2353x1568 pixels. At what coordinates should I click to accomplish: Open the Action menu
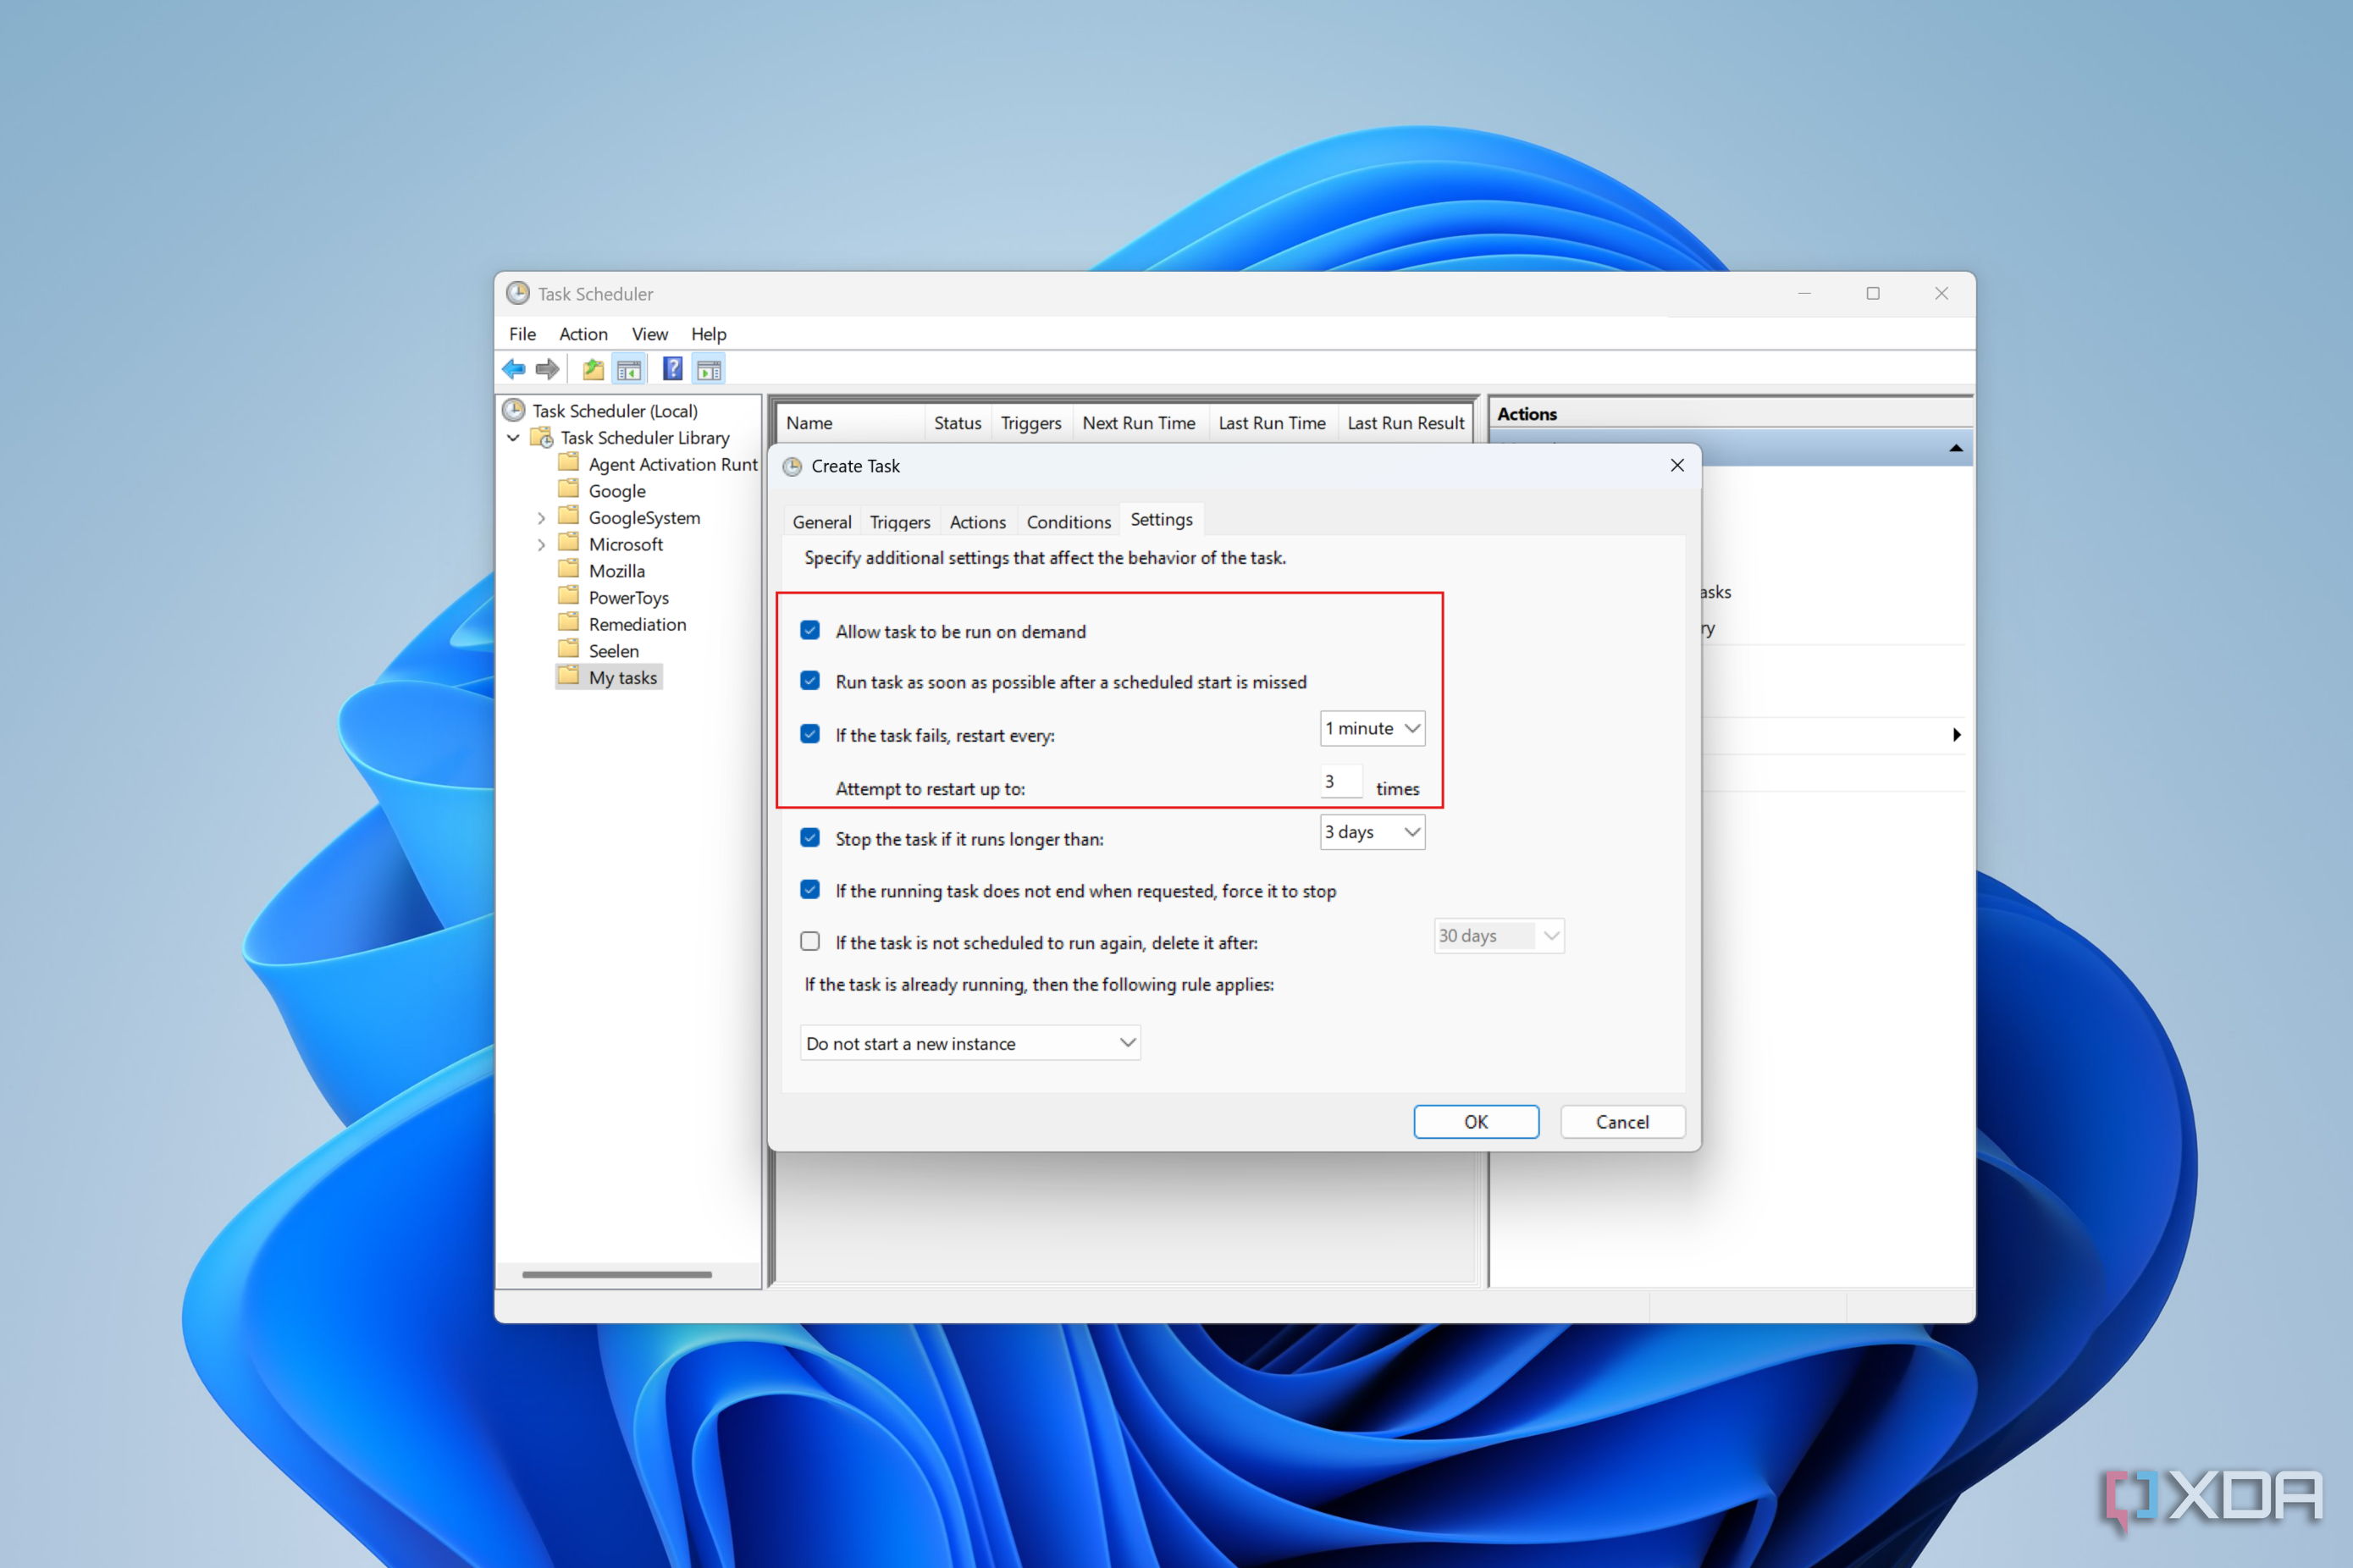(x=583, y=334)
